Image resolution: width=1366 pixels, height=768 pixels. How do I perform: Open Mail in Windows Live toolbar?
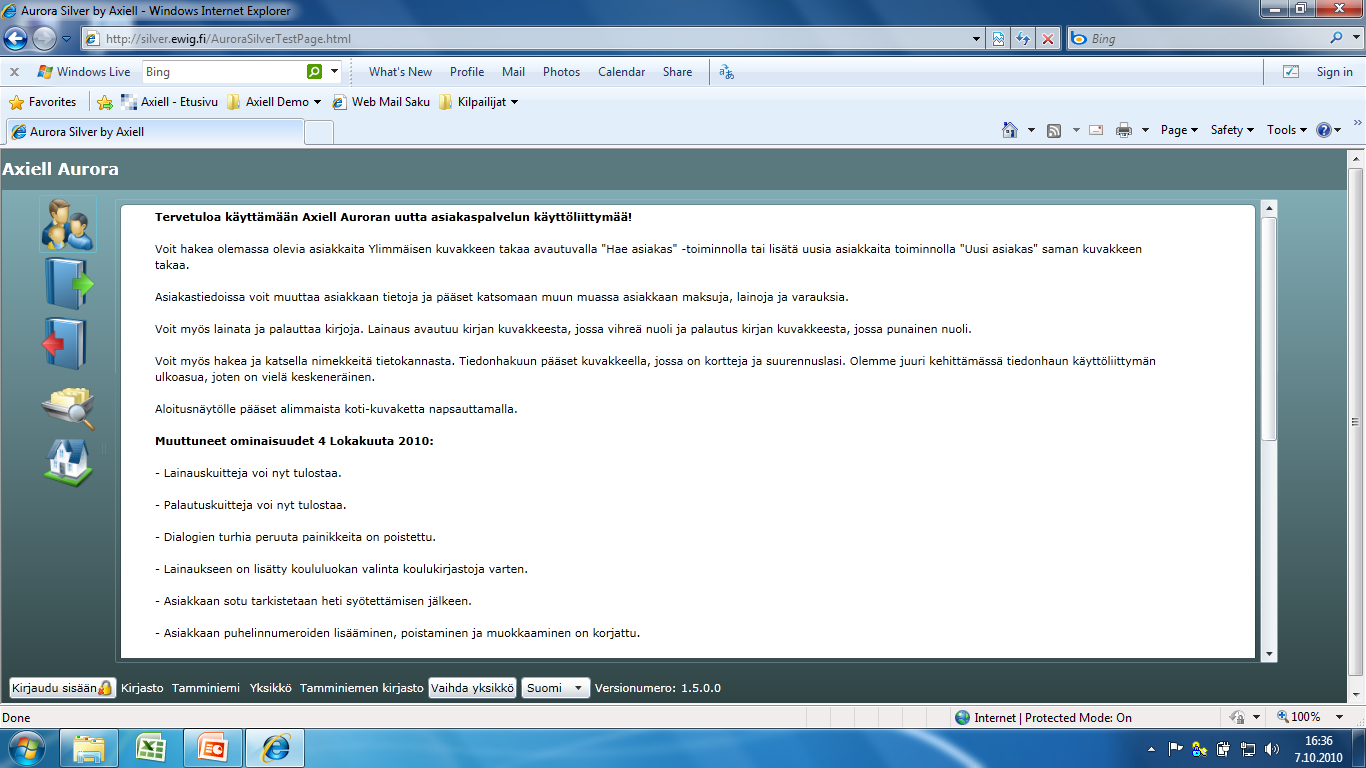point(514,72)
